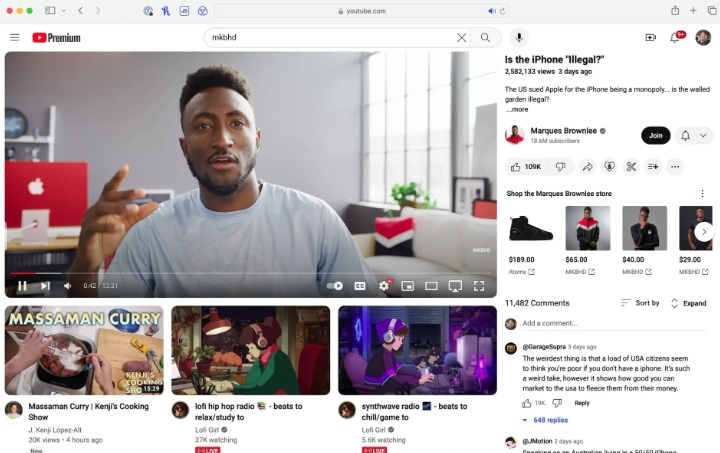Mute the video volume
The height and width of the screenshot is (453, 720).
[68, 286]
